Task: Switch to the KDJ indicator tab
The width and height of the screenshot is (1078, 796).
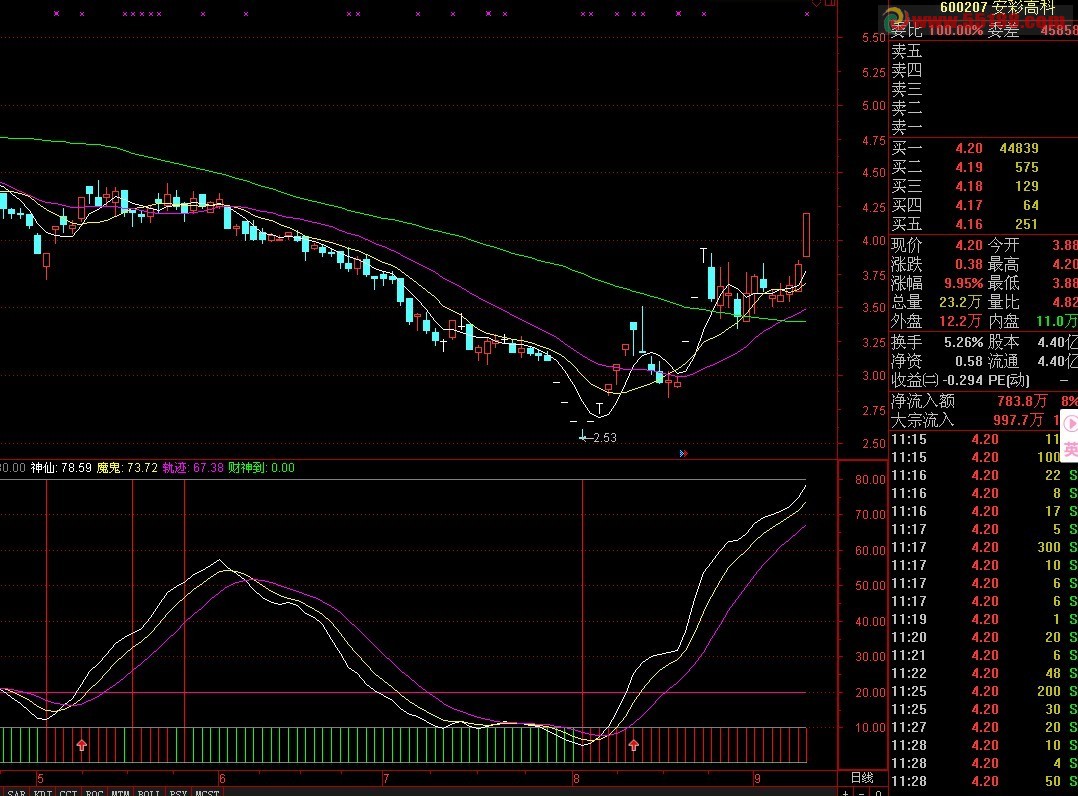Action: pyautogui.click(x=43, y=792)
